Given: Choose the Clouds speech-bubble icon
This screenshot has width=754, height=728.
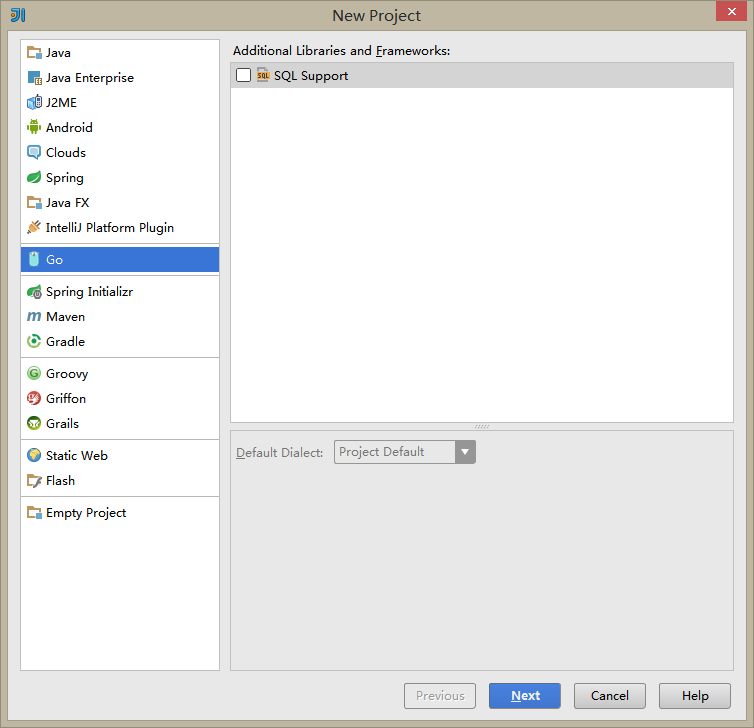Looking at the screenshot, I should (34, 152).
